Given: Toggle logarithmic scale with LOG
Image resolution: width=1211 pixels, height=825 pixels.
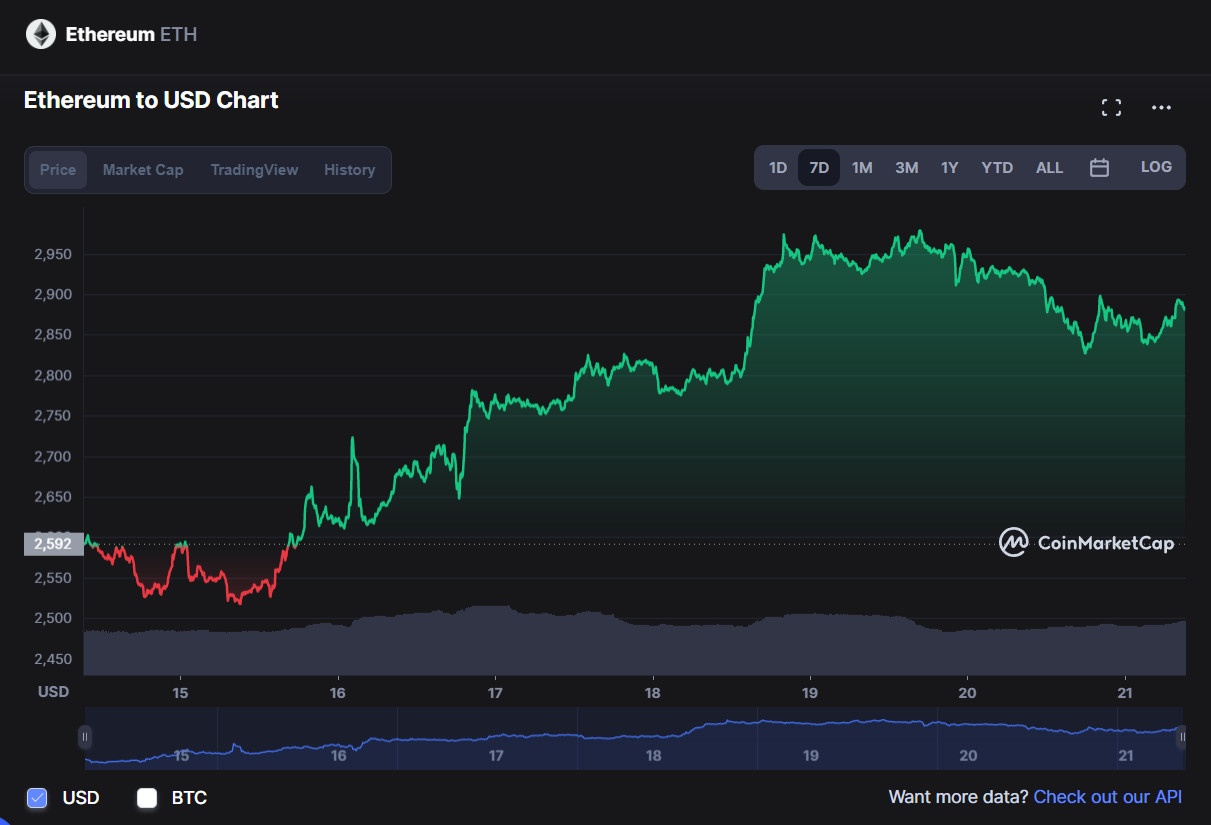Looking at the screenshot, I should click(1156, 167).
